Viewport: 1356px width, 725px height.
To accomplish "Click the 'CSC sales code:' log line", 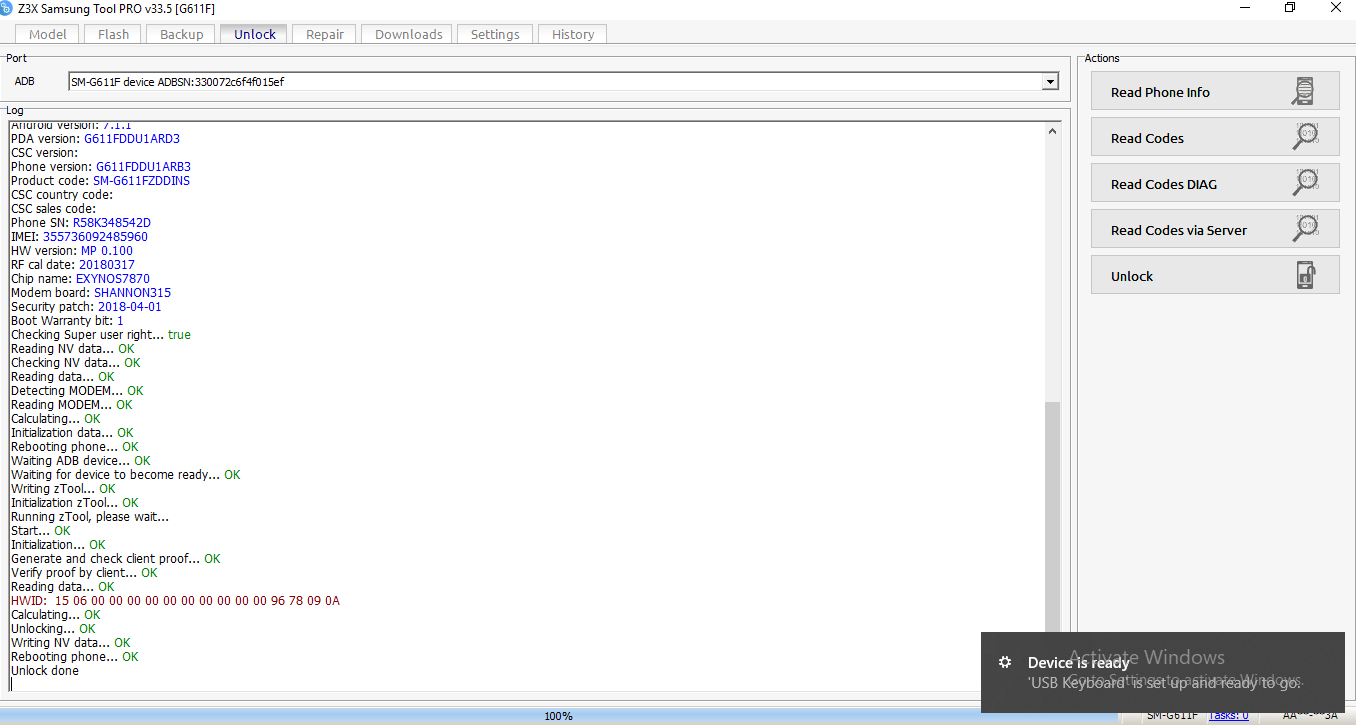I will tap(54, 209).
